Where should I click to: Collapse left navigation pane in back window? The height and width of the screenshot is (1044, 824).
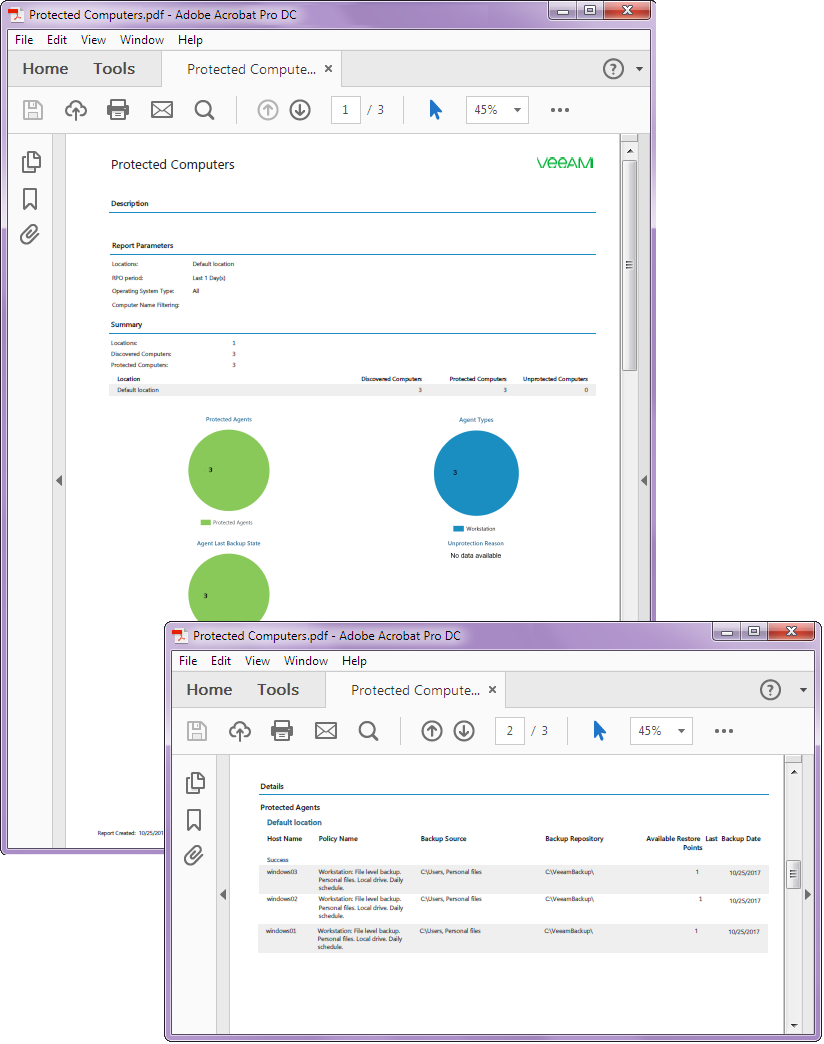[59, 480]
